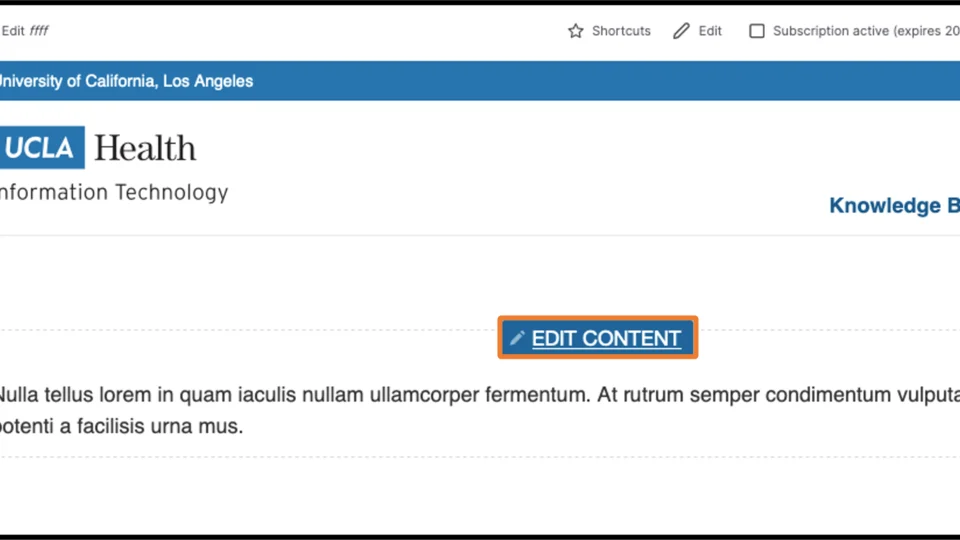Image resolution: width=960 pixels, height=540 pixels.
Task: Toggle the Subscription active checkbox
Action: pyautogui.click(x=757, y=31)
